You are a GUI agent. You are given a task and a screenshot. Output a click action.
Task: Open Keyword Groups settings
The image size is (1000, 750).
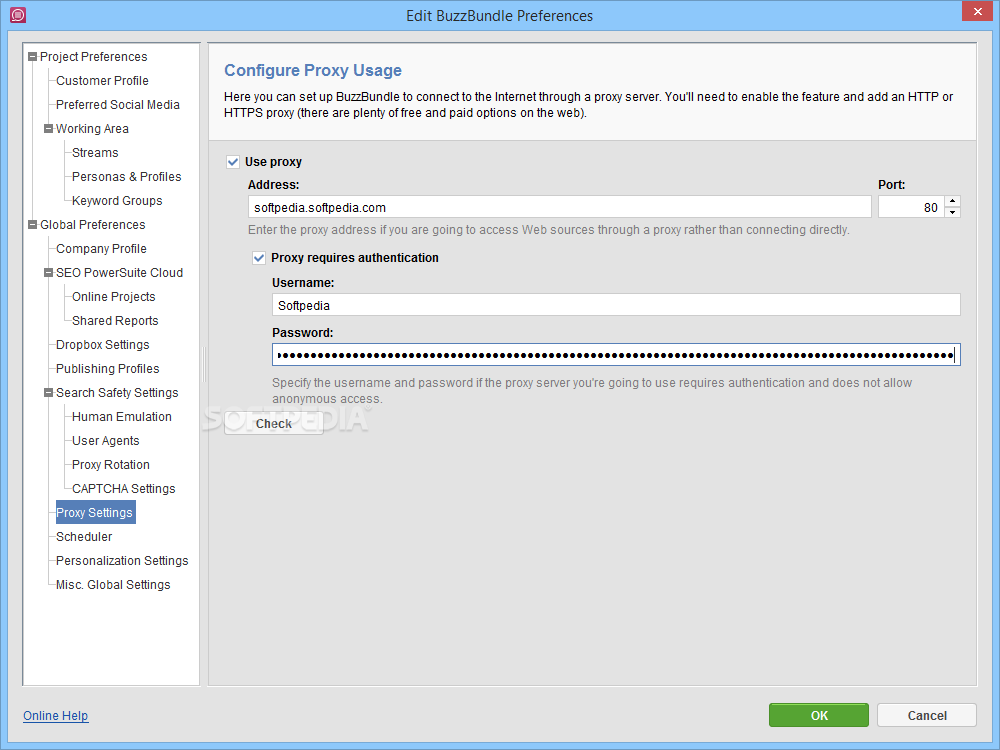point(117,201)
